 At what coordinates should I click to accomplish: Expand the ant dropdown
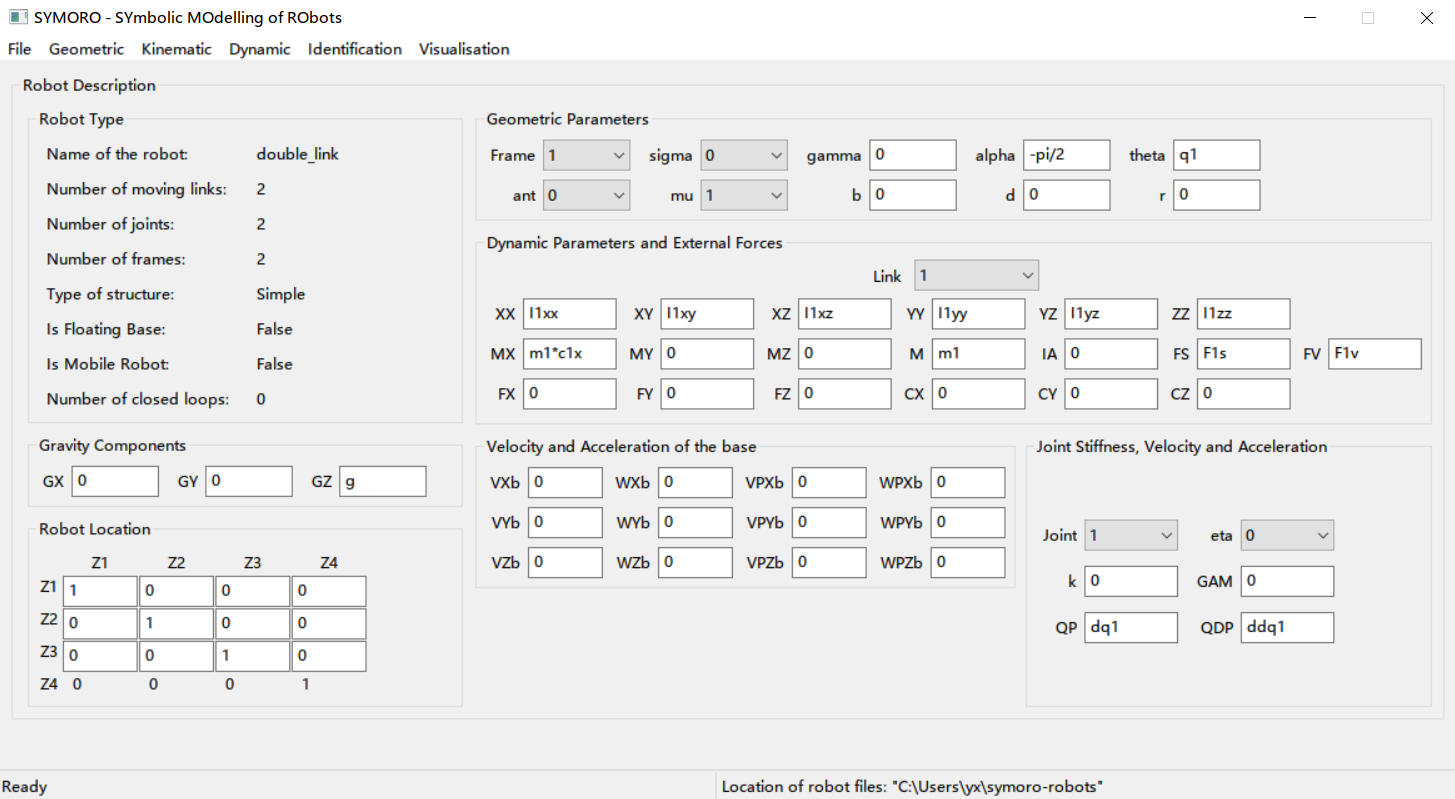pyautogui.click(x=586, y=195)
